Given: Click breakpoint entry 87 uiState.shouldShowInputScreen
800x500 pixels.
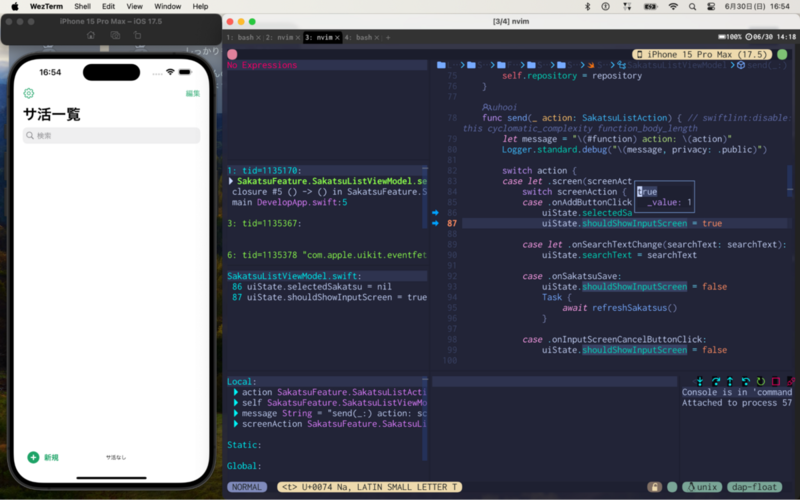Looking at the screenshot, I should pyautogui.click(x=329, y=297).
